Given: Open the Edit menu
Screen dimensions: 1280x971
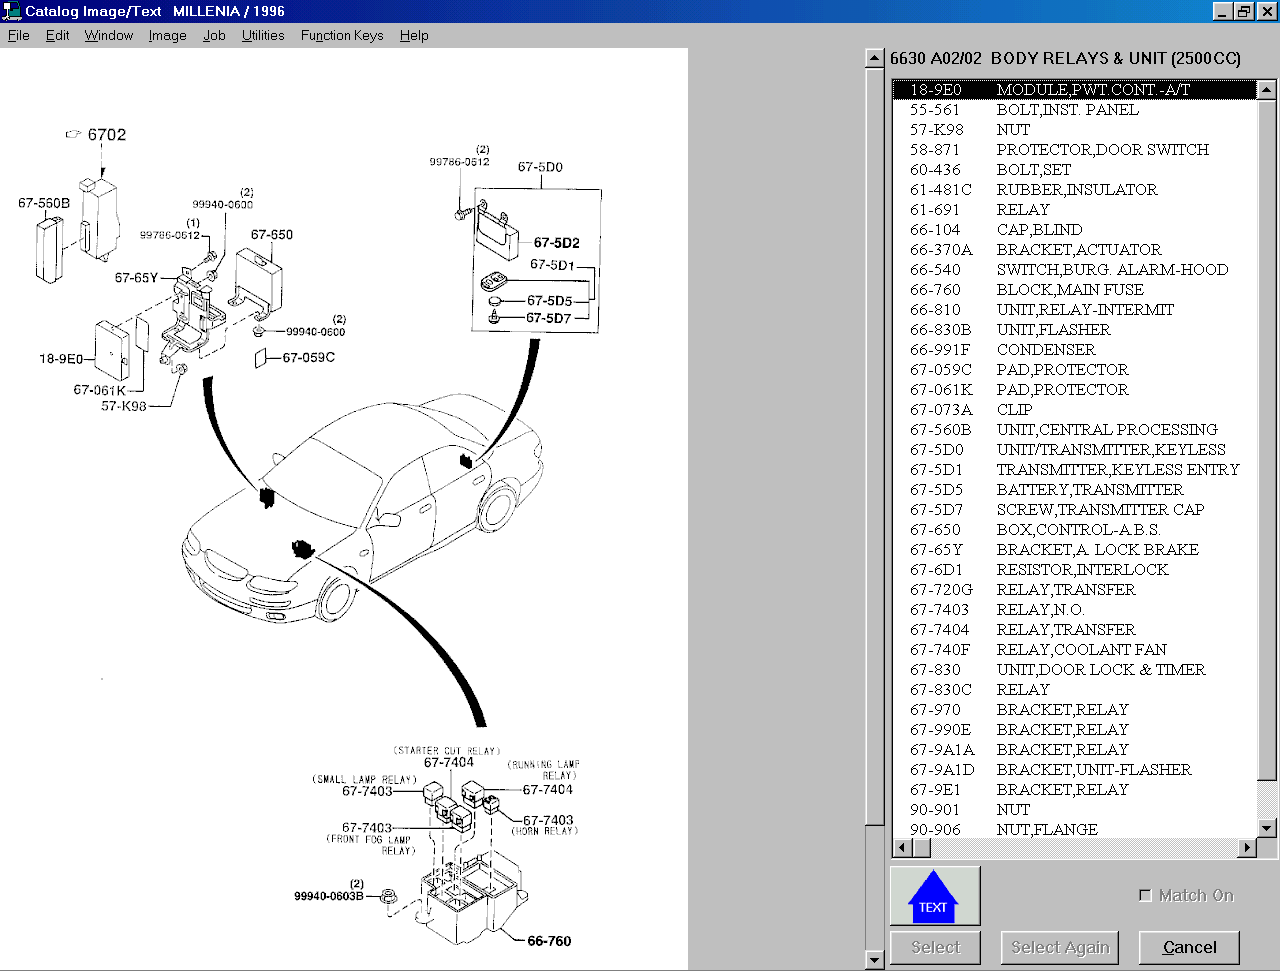Looking at the screenshot, I should (x=58, y=35).
